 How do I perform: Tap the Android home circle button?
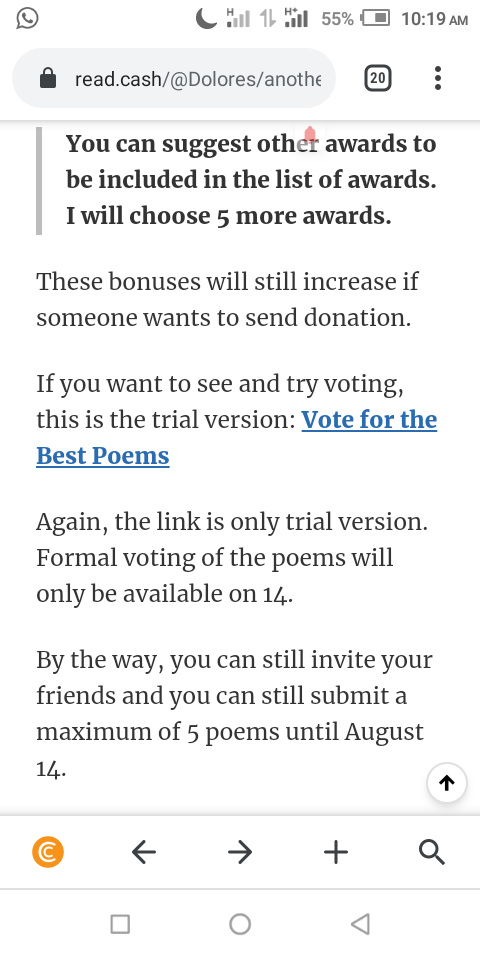(x=240, y=924)
